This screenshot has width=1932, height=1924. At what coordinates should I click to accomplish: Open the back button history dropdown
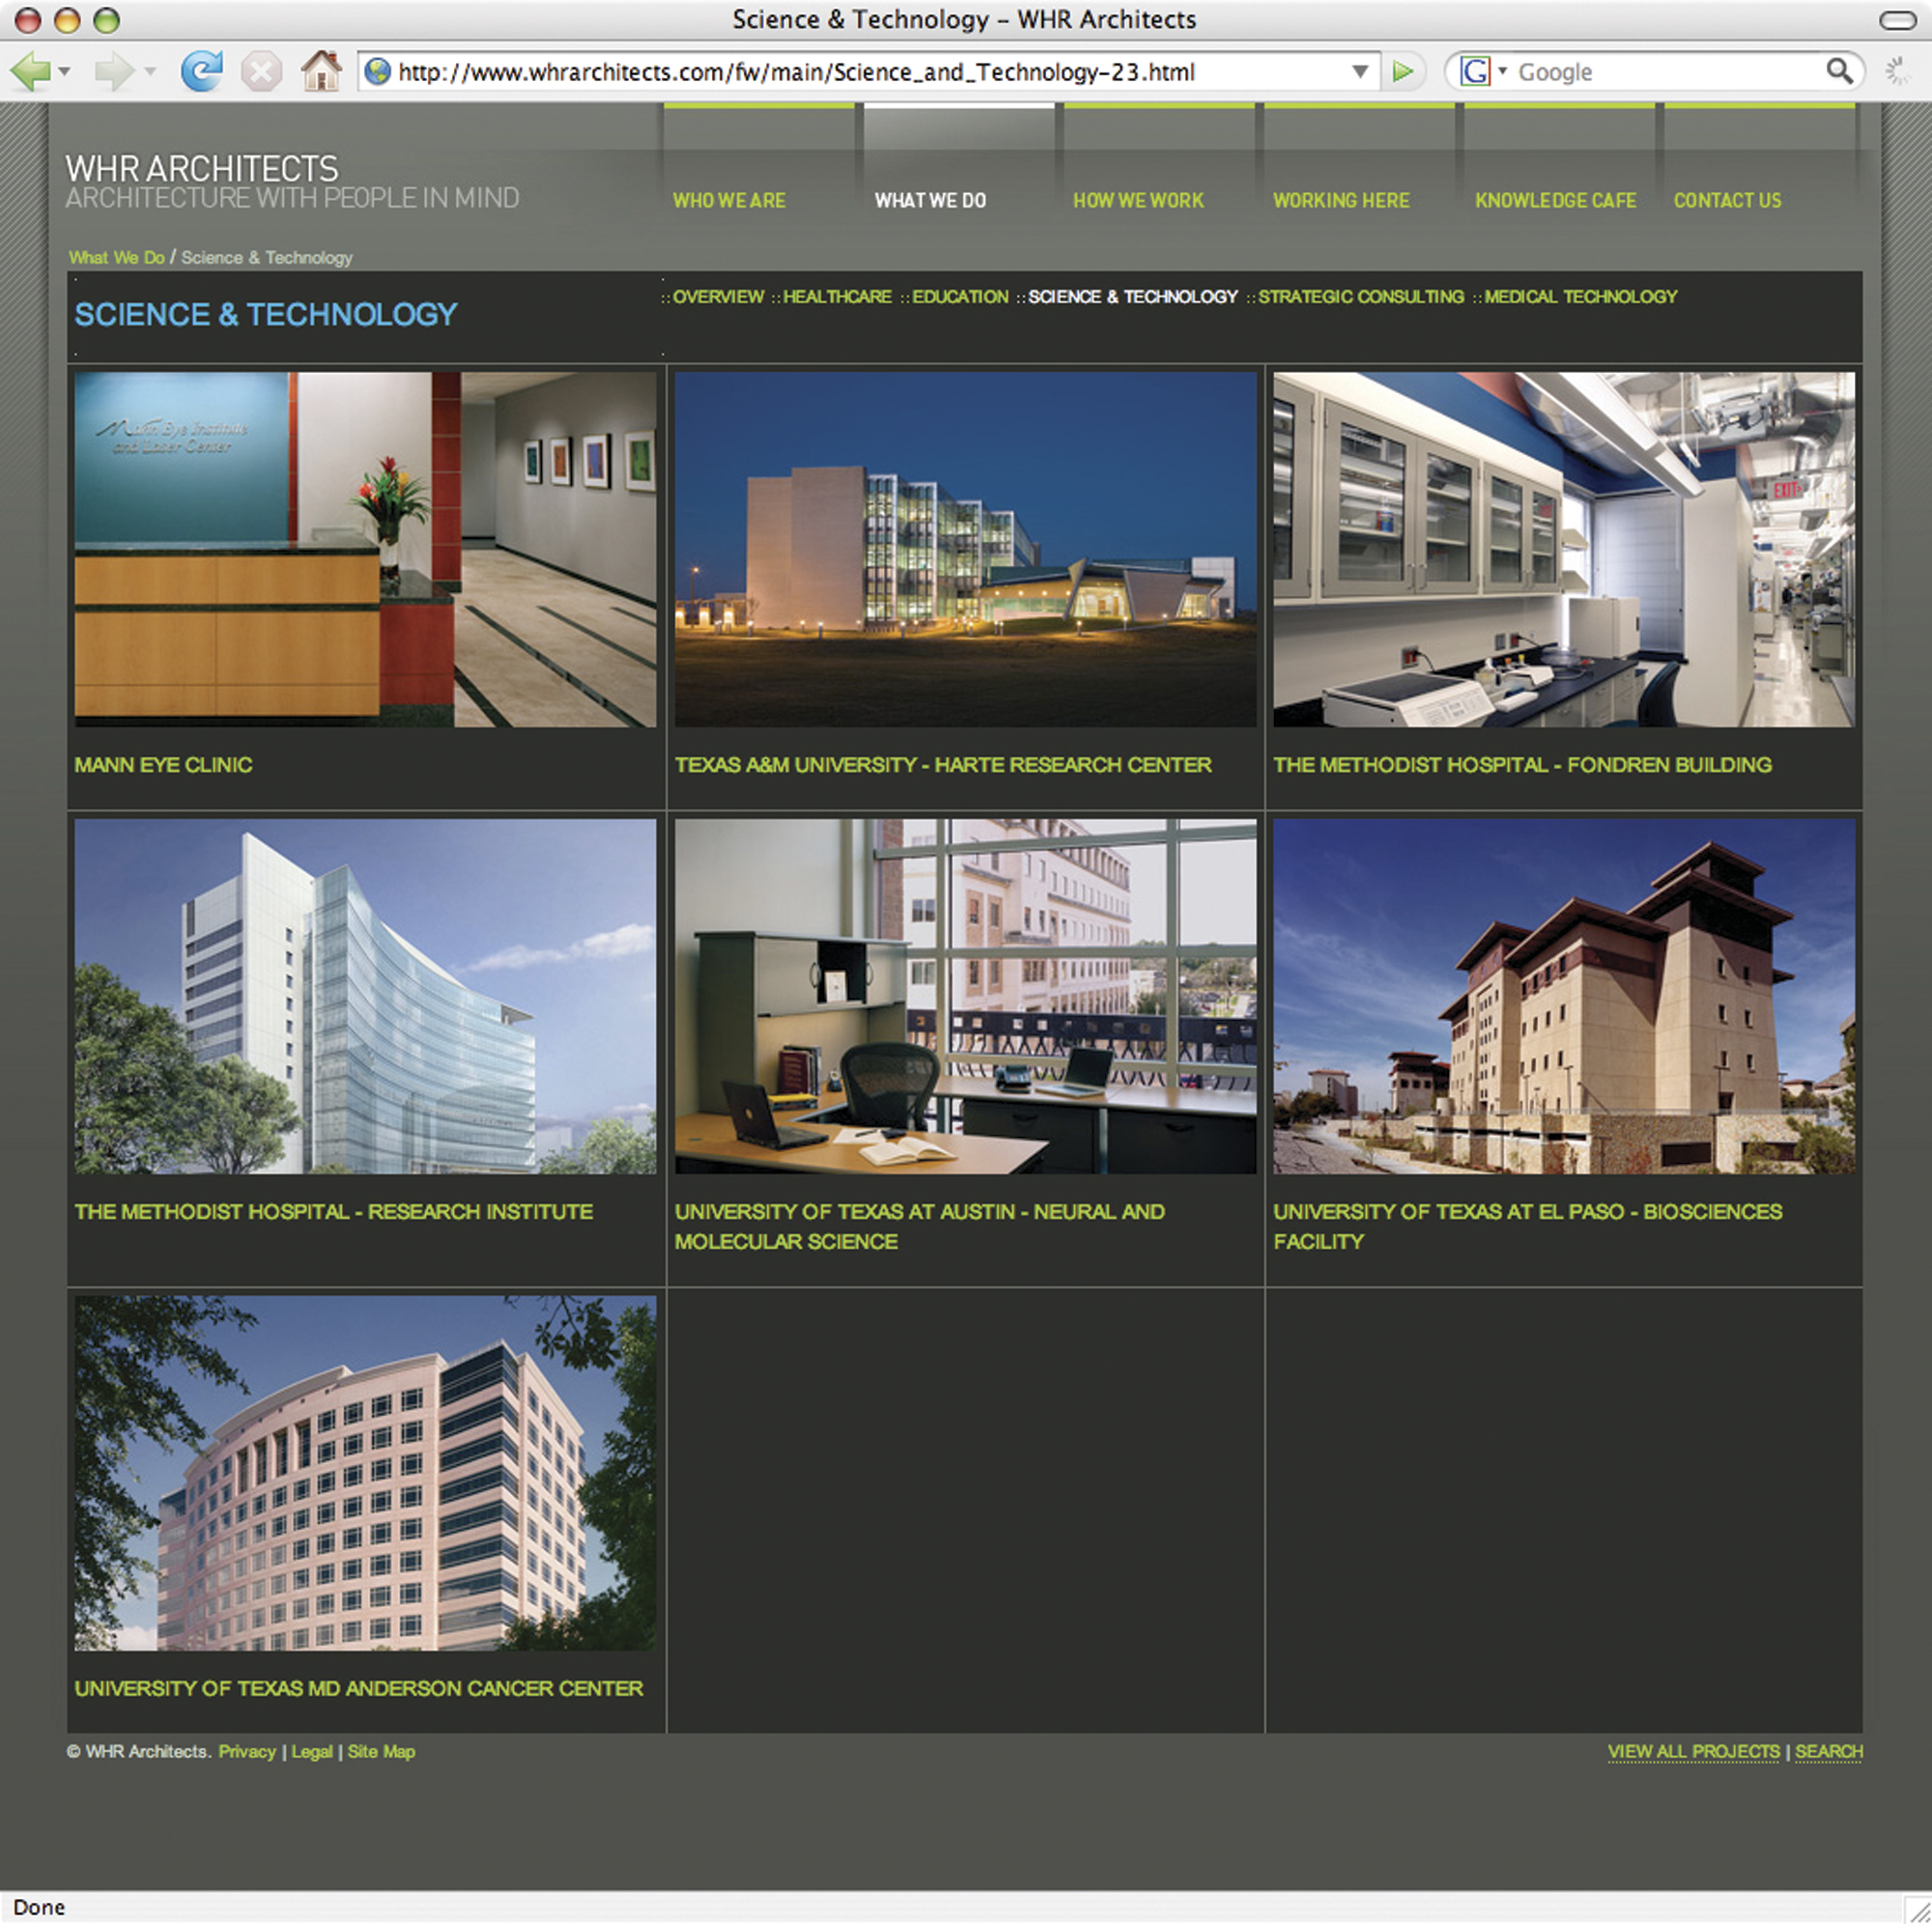pyautogui.click(x=65, y=74)
